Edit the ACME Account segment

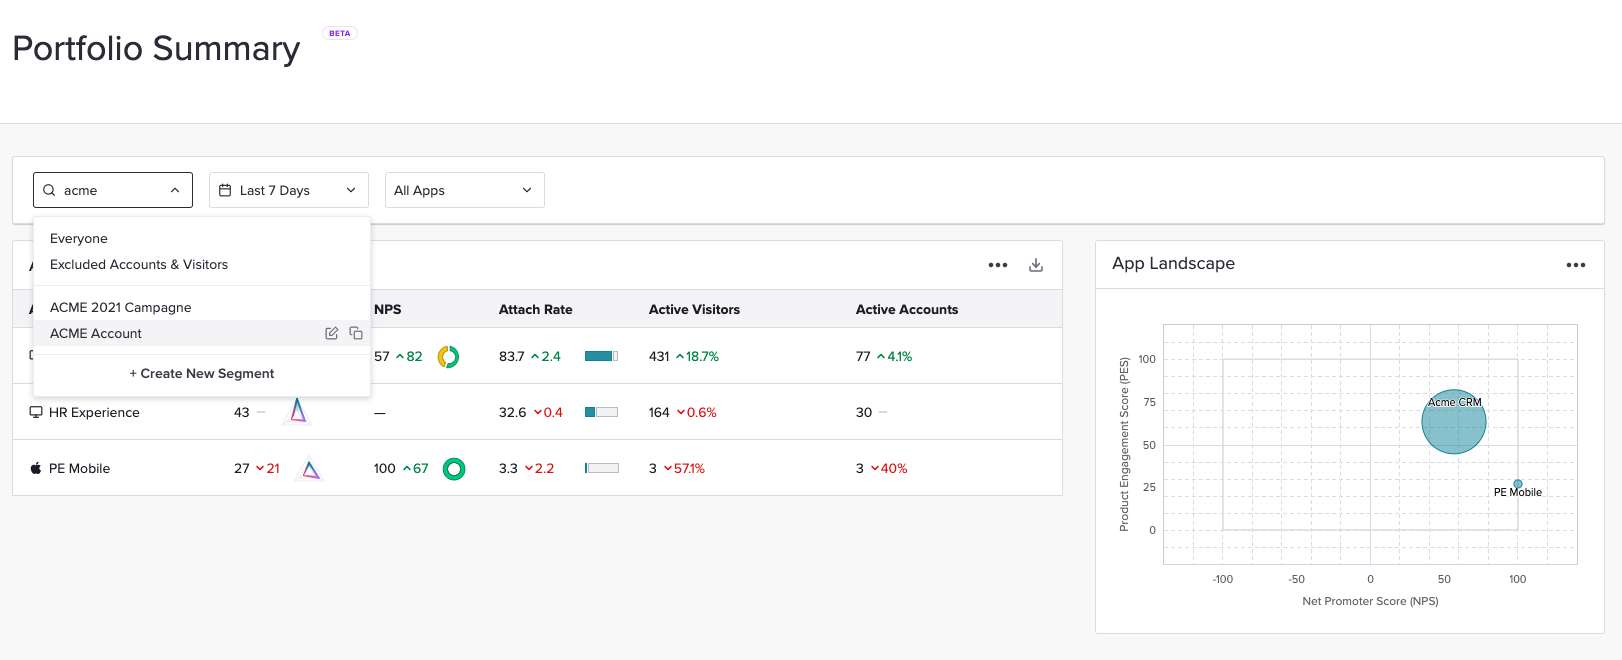[x=332, y=333]
